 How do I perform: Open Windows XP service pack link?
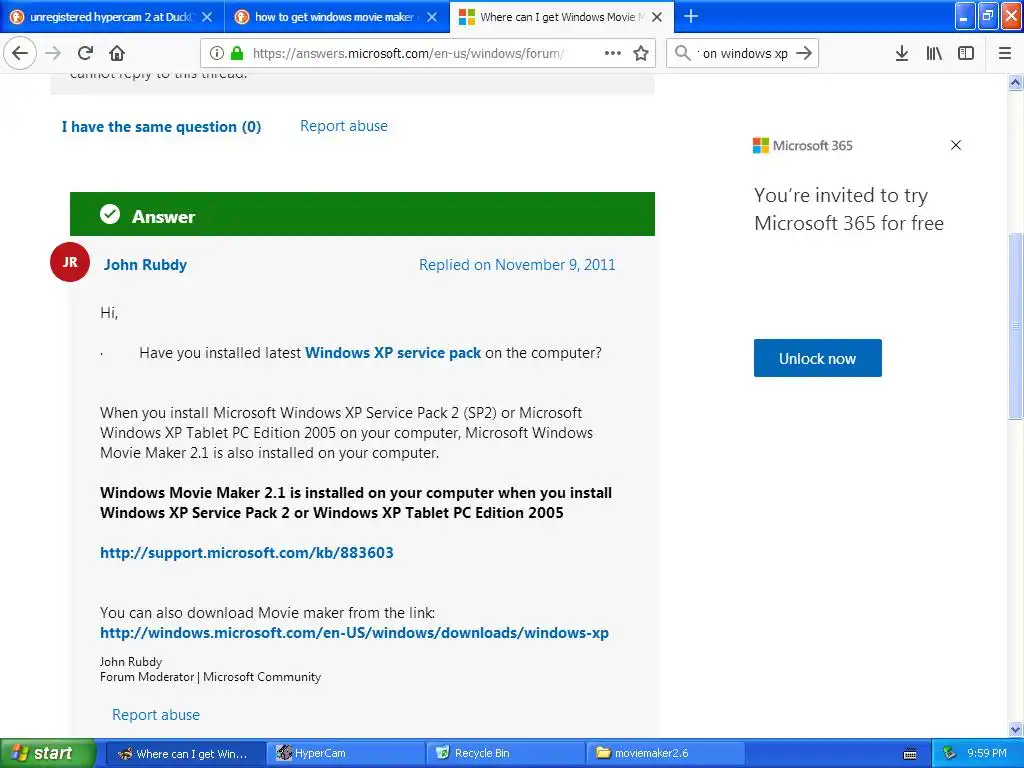point(393,353)
